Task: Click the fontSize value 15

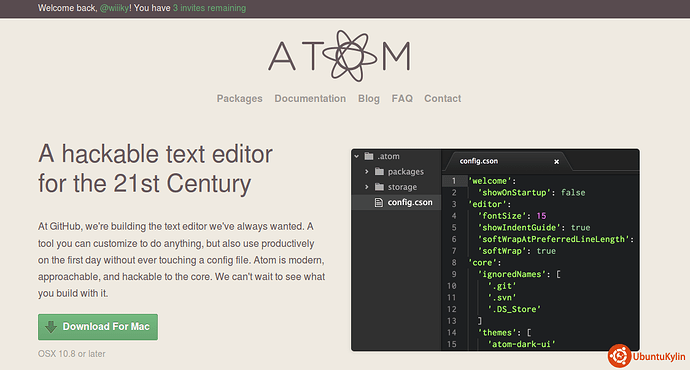Action: 541,216
